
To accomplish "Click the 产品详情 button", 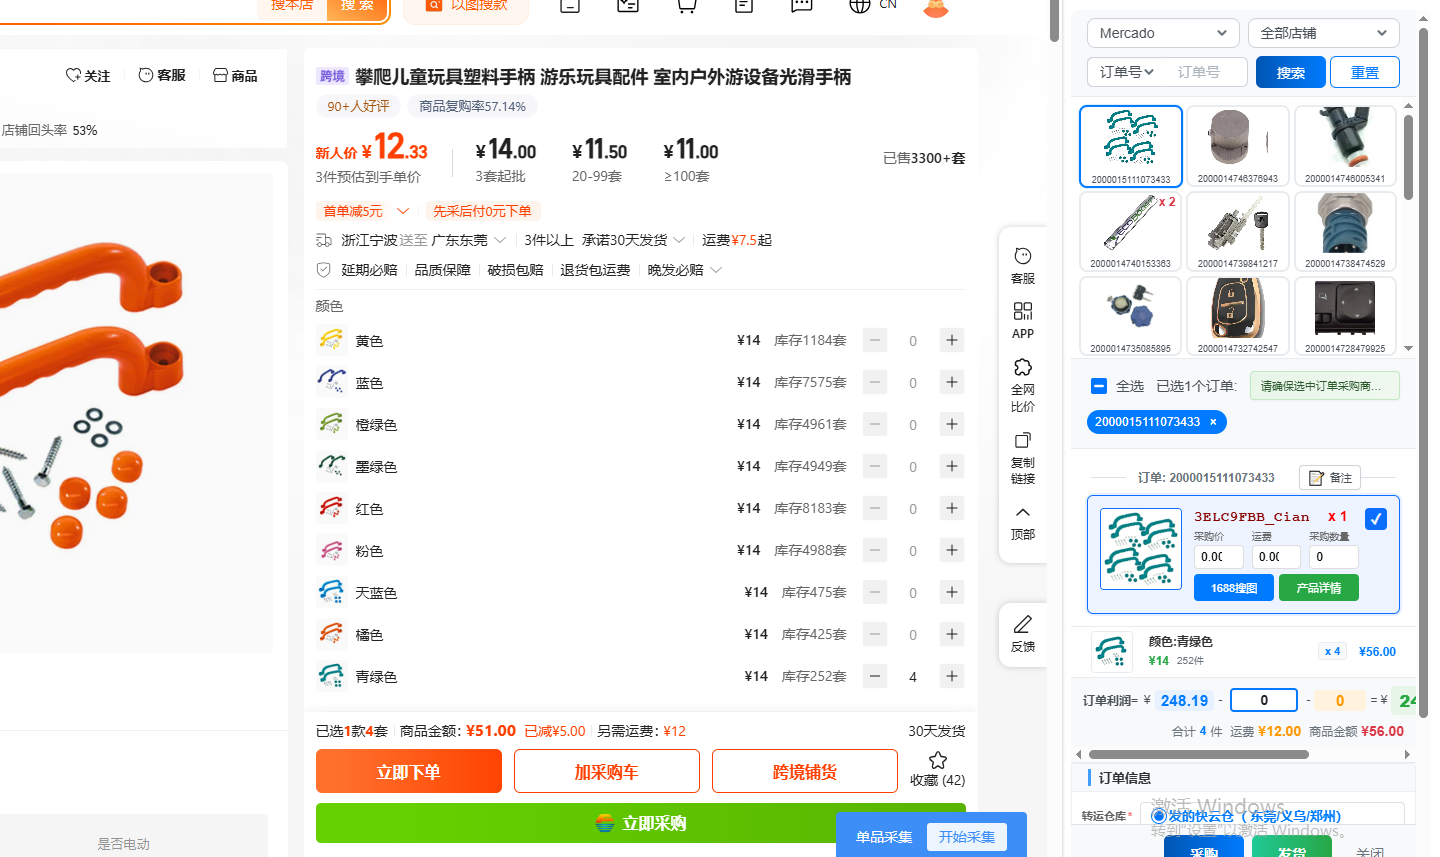I will click(x=1319, y=588).
